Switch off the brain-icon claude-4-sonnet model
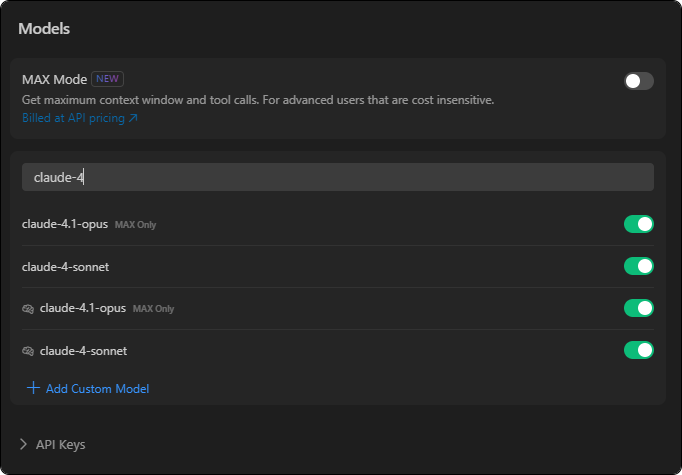 click(x=638, y=350)
